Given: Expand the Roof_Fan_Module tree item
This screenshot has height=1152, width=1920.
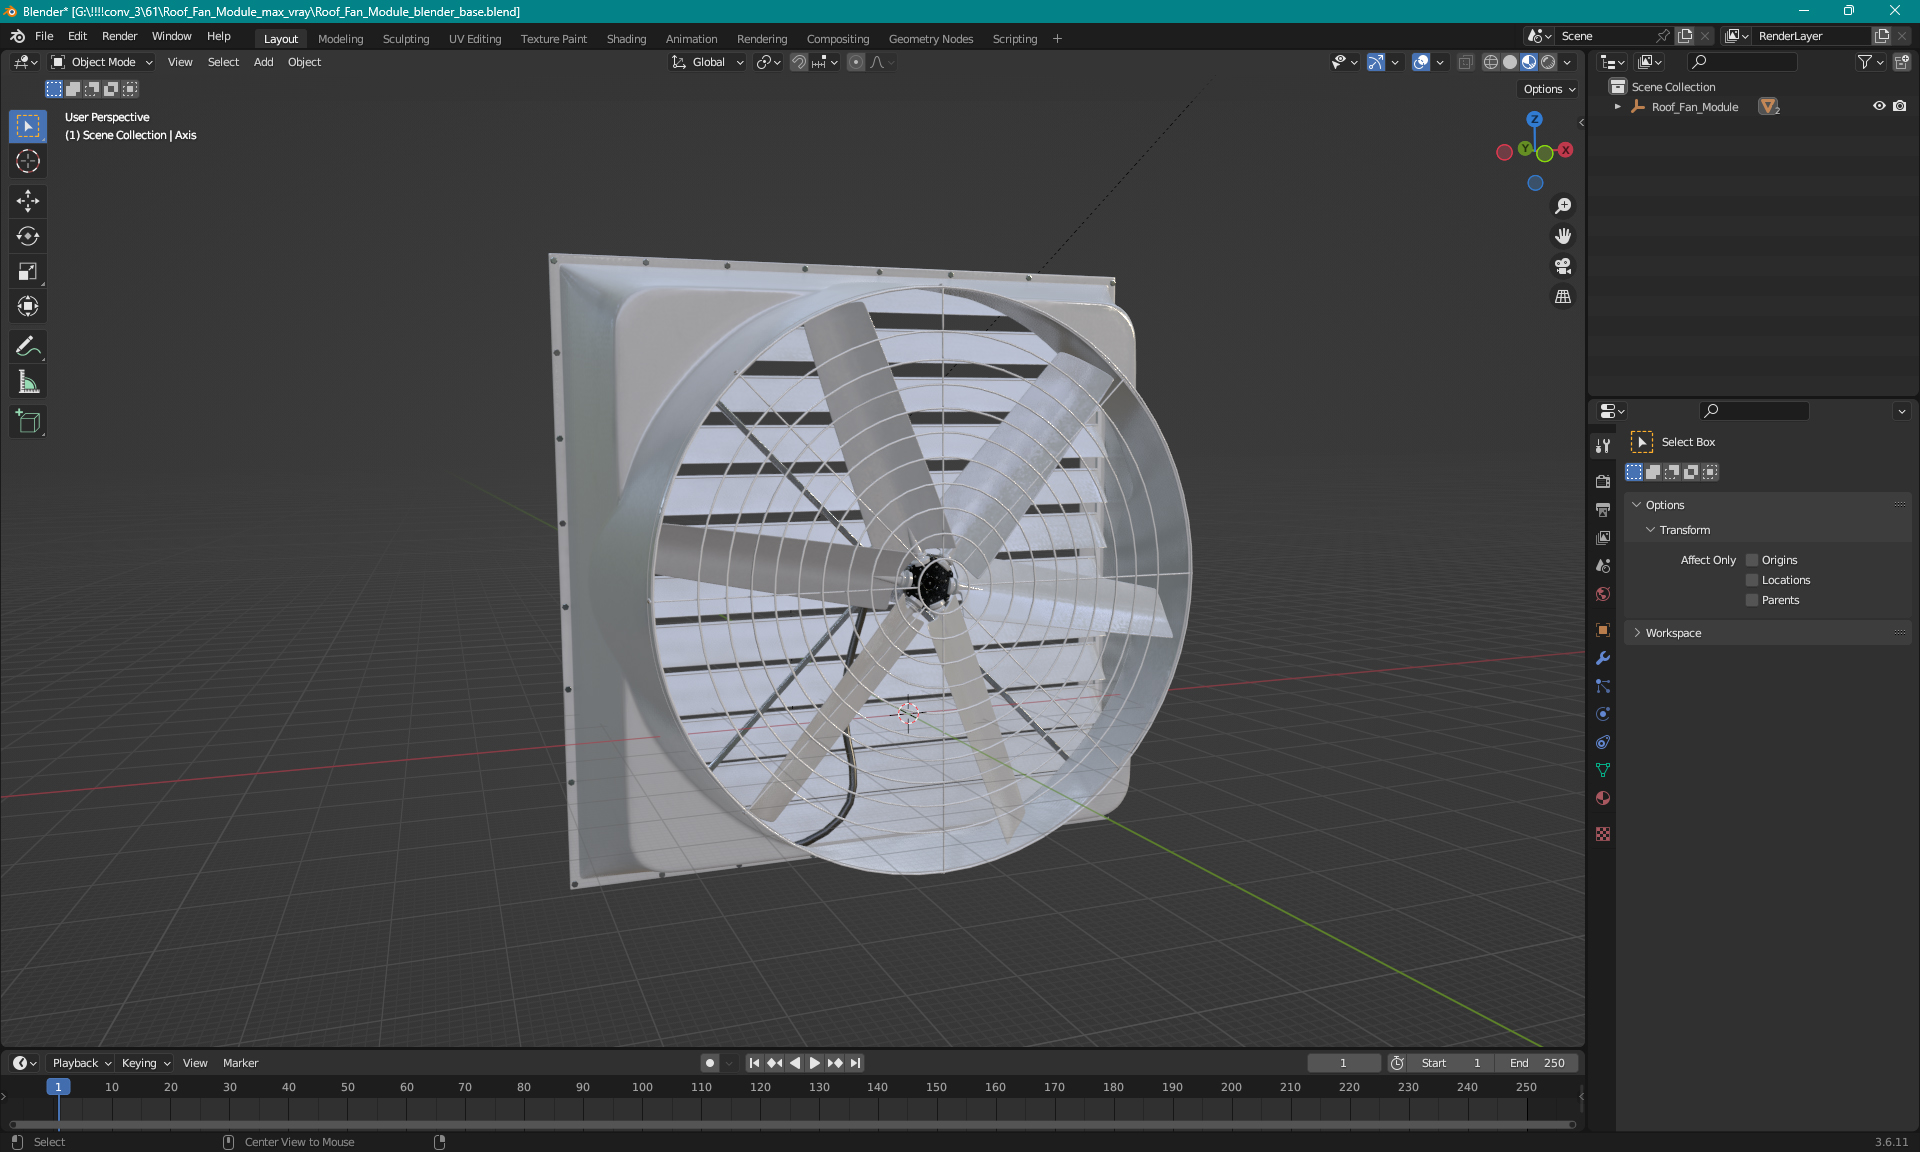Looking at the screenshot, I should pos(1618,107).
